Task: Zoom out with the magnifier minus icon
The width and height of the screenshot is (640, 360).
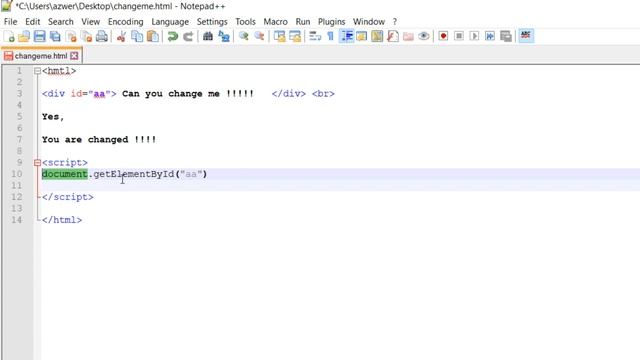Action: point(259,36)
